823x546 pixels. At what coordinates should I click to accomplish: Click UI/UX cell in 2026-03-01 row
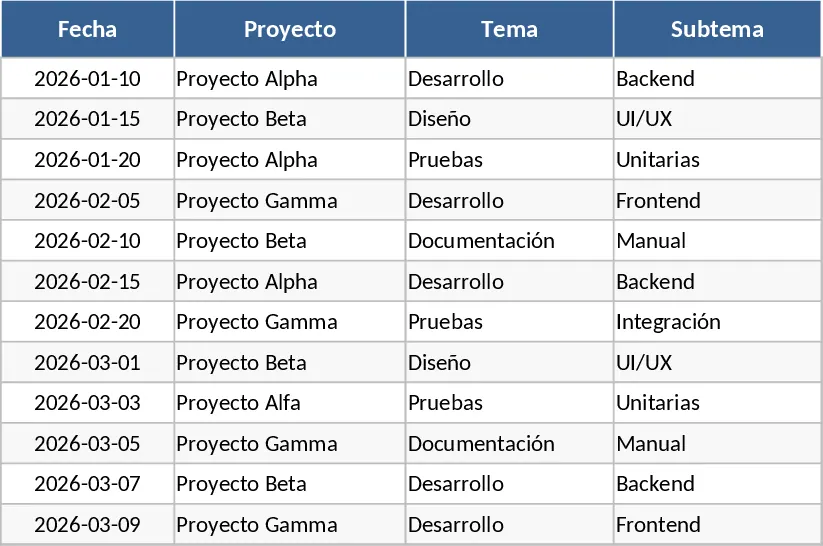(718, 362)
